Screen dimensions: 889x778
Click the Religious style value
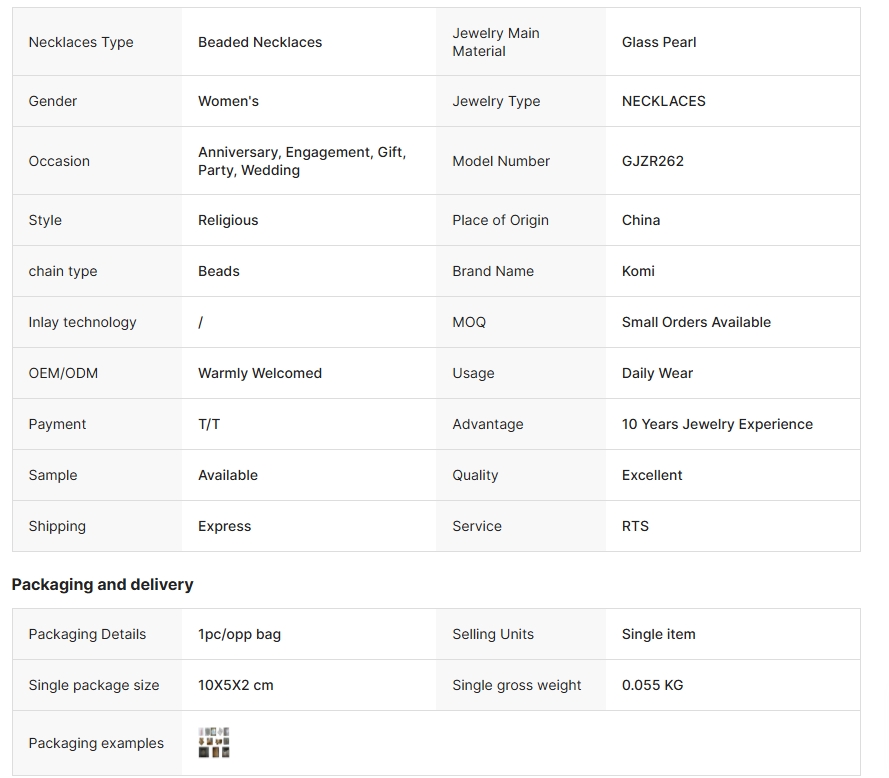228,220
